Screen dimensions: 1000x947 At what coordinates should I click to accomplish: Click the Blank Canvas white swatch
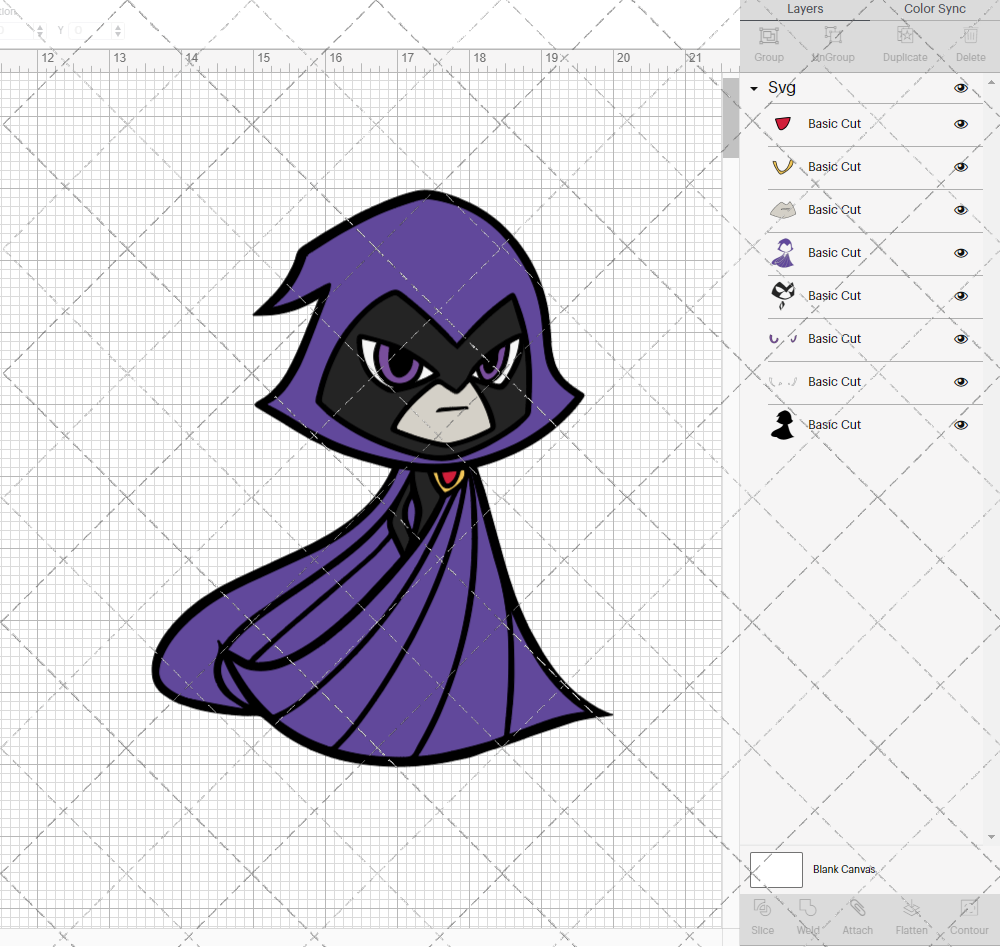pyautogui.click(x=776, y=870)
